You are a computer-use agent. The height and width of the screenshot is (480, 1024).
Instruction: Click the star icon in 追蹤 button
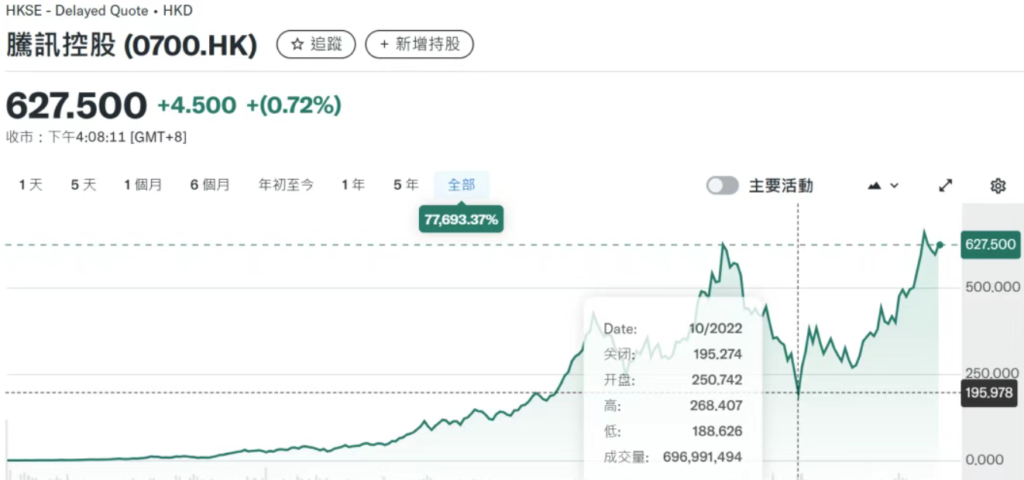point(297,44)
